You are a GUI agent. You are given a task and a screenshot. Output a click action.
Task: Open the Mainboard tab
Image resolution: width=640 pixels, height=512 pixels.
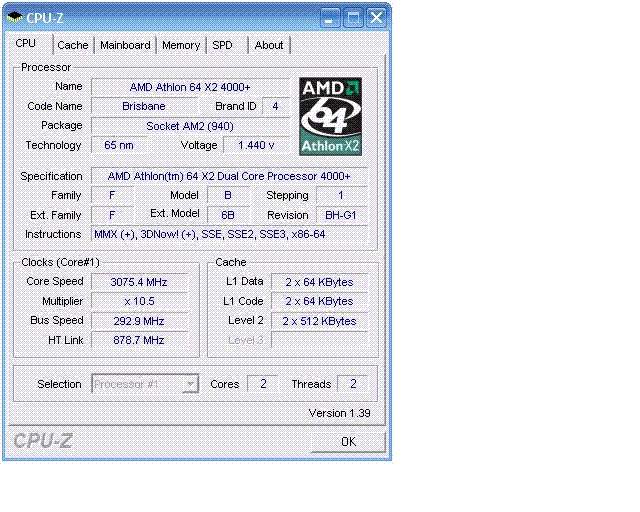[125, 45]
